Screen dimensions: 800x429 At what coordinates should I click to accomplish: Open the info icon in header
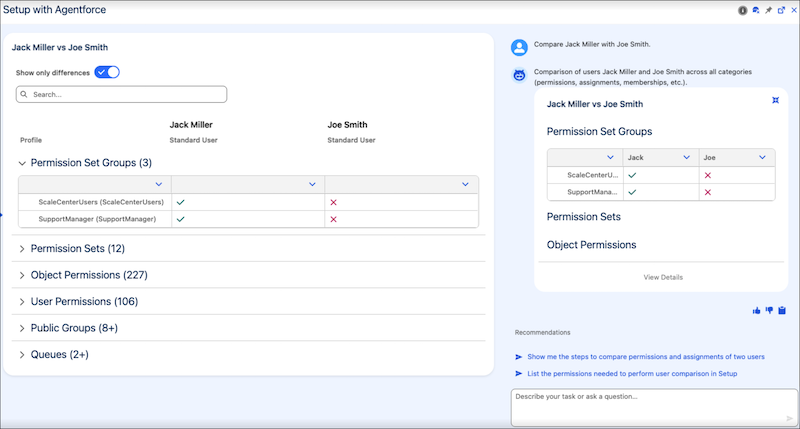(742, 10)
